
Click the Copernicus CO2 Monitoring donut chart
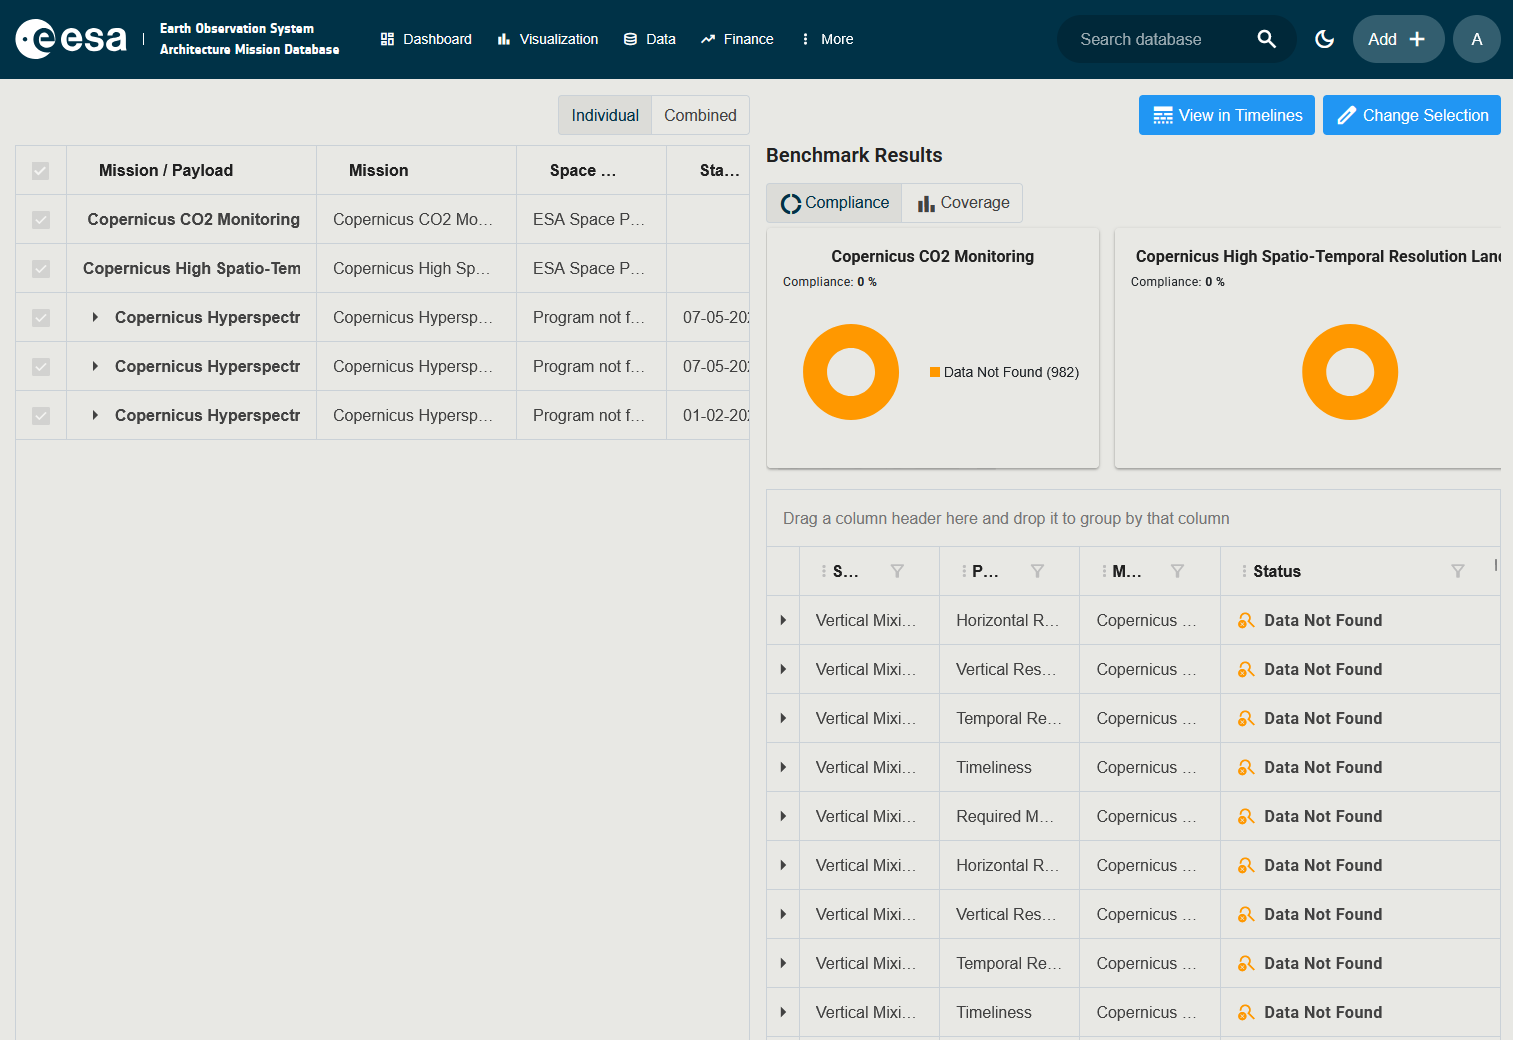point(851,372)
